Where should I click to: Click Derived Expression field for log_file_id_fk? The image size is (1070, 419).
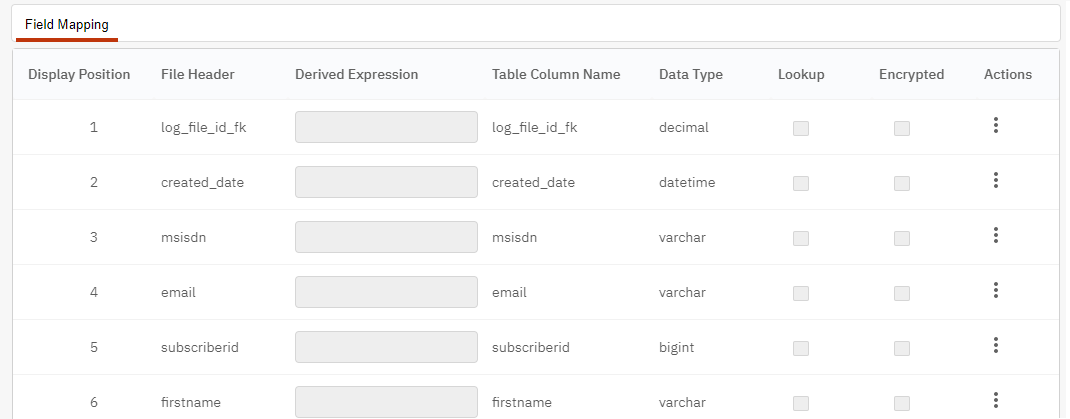[386, 127]
